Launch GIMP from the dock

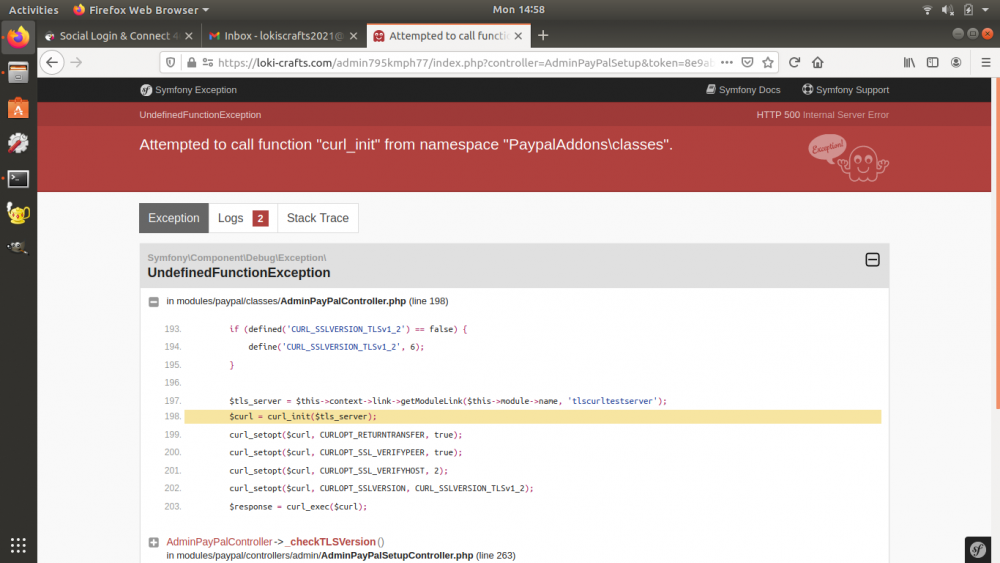pyautogui.click(x=18, y=248)
